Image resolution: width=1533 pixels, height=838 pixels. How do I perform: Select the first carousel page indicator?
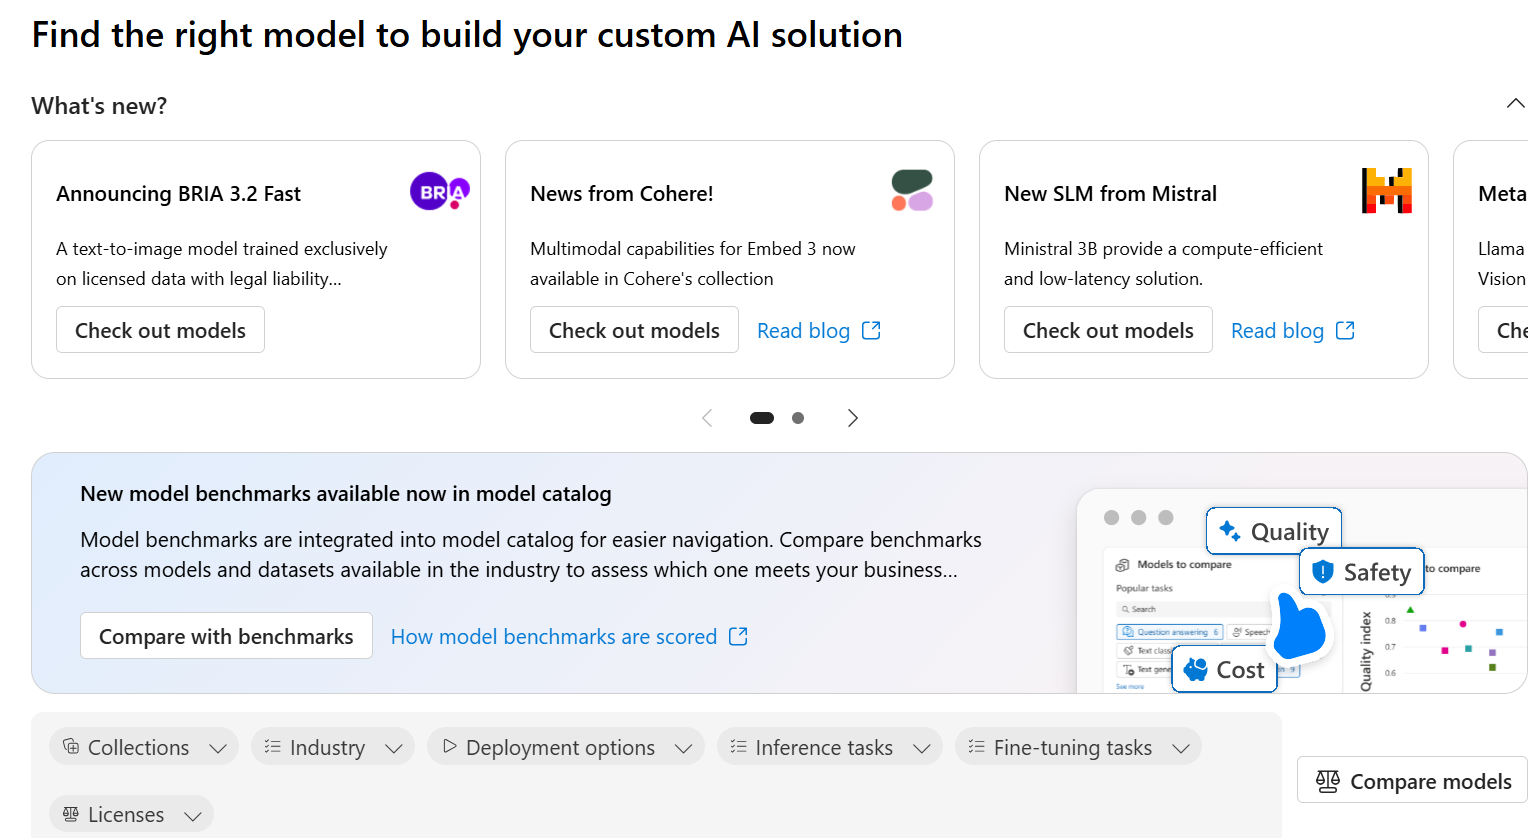pos(762,418)
